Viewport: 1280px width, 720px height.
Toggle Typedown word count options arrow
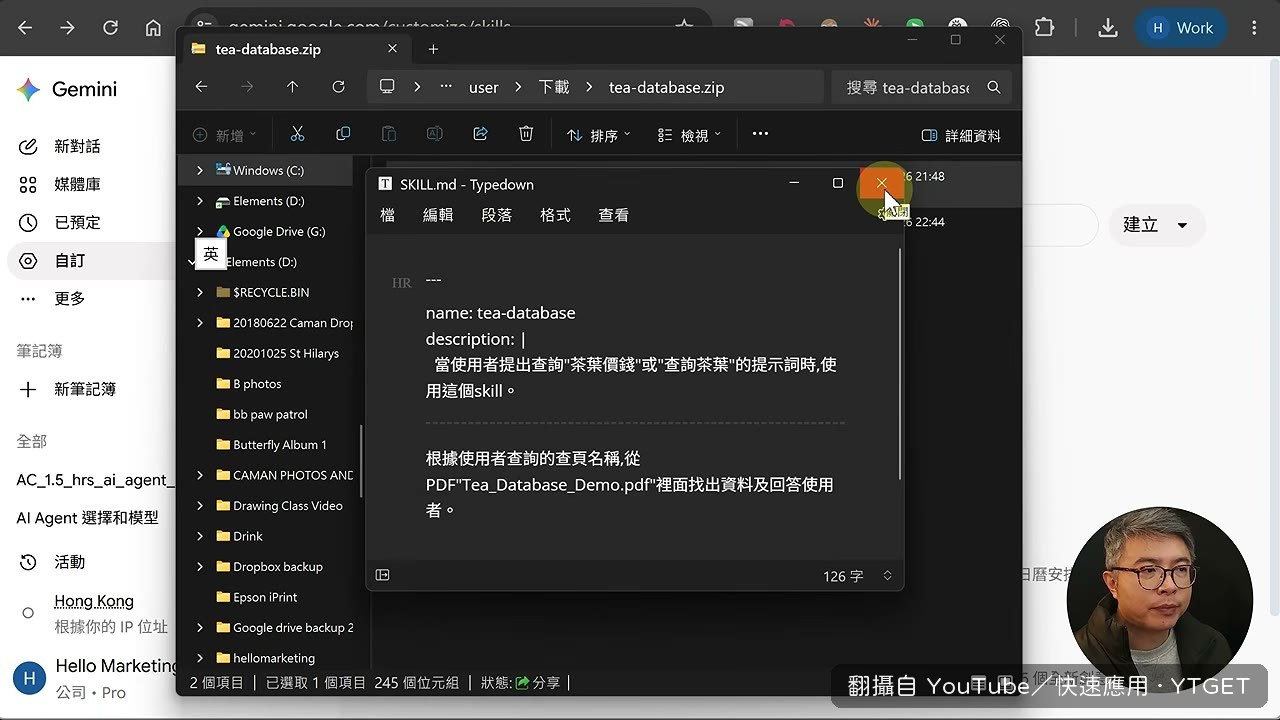click(887, 576)
